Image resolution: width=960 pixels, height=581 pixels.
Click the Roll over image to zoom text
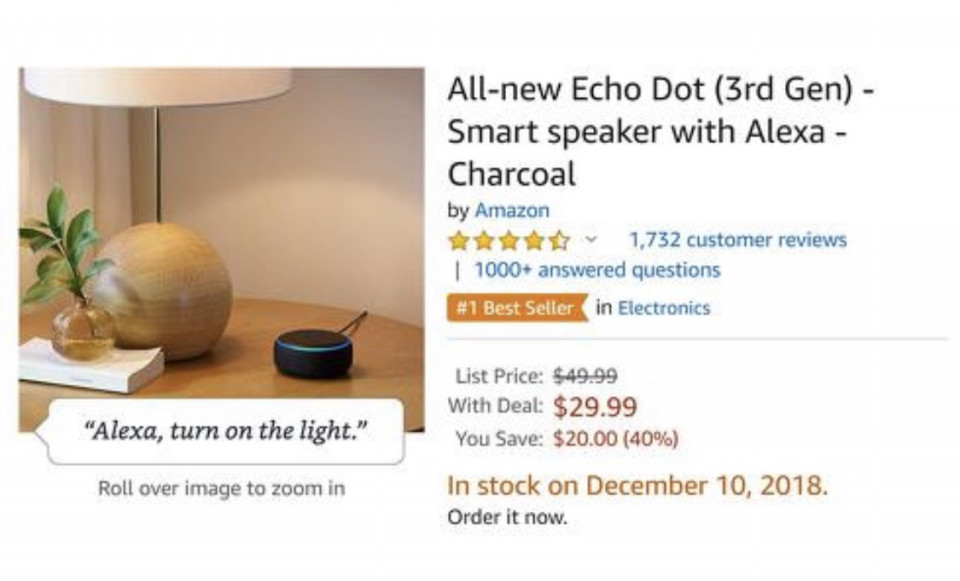tap(222, 489)
